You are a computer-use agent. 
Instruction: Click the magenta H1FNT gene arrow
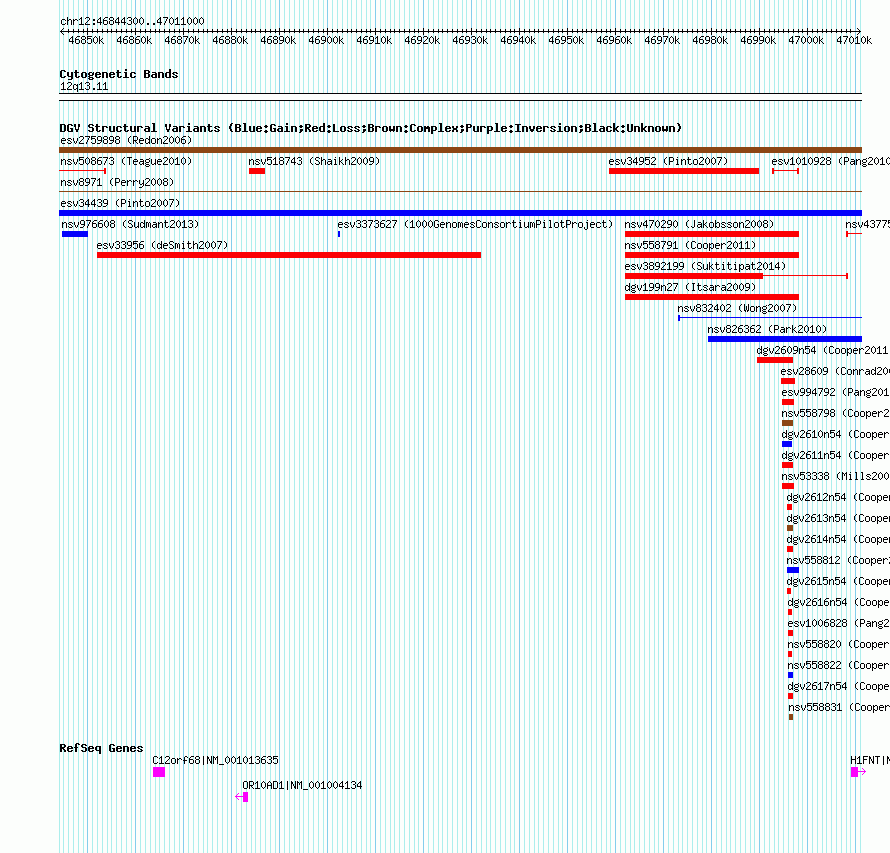[x=858, y=772]
